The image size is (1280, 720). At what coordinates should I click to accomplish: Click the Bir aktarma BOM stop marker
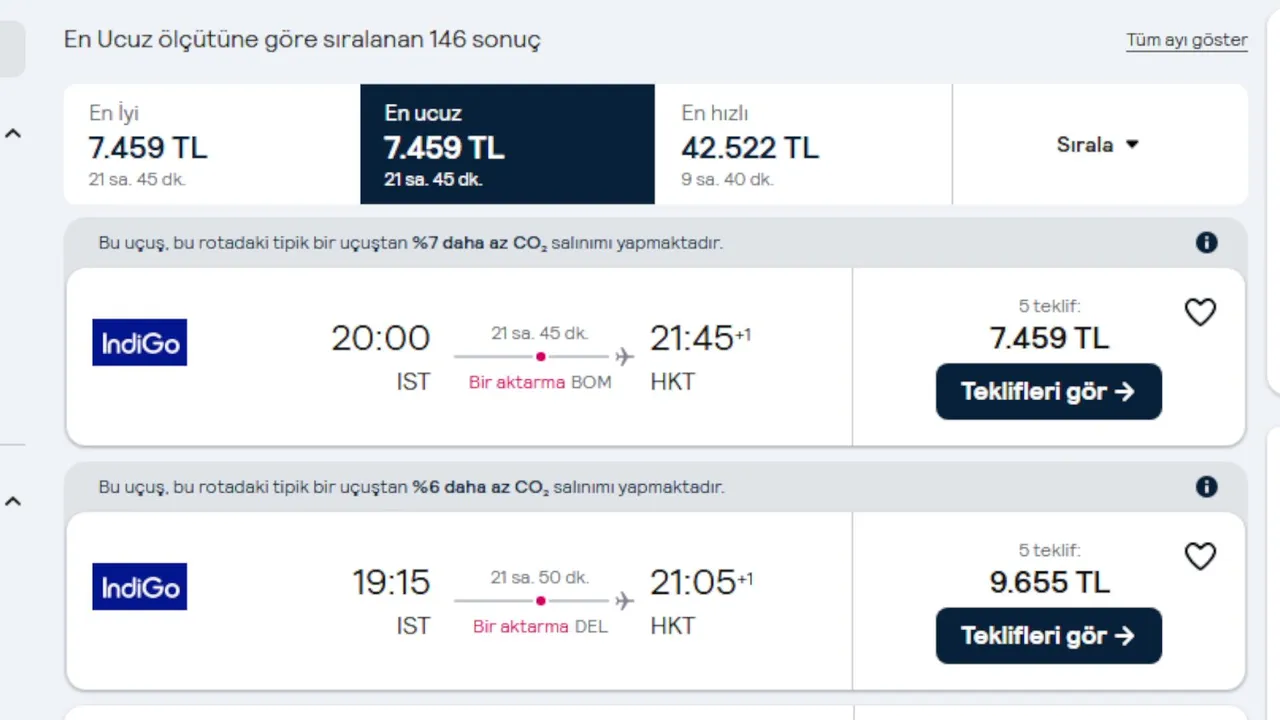(541, 357)
